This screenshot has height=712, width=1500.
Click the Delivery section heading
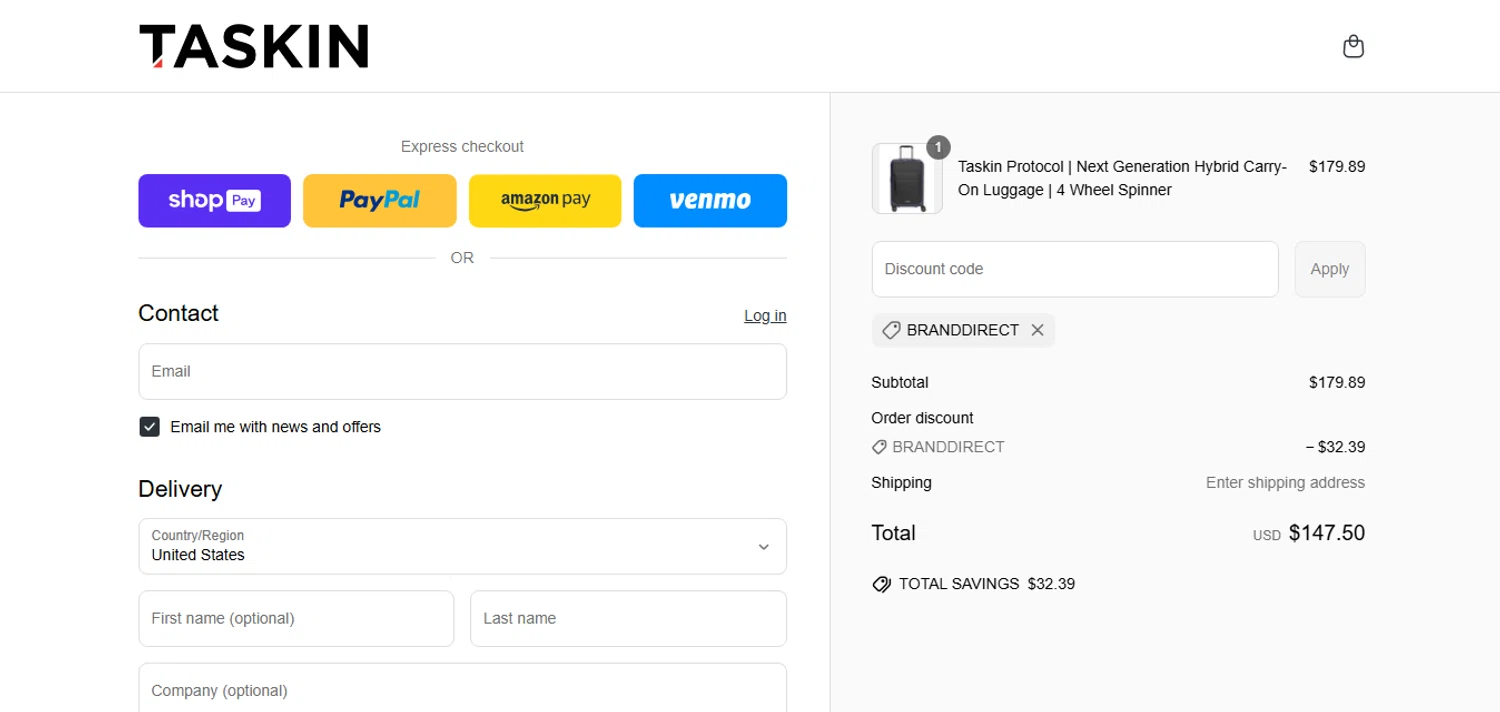click(x=180, y=489)
